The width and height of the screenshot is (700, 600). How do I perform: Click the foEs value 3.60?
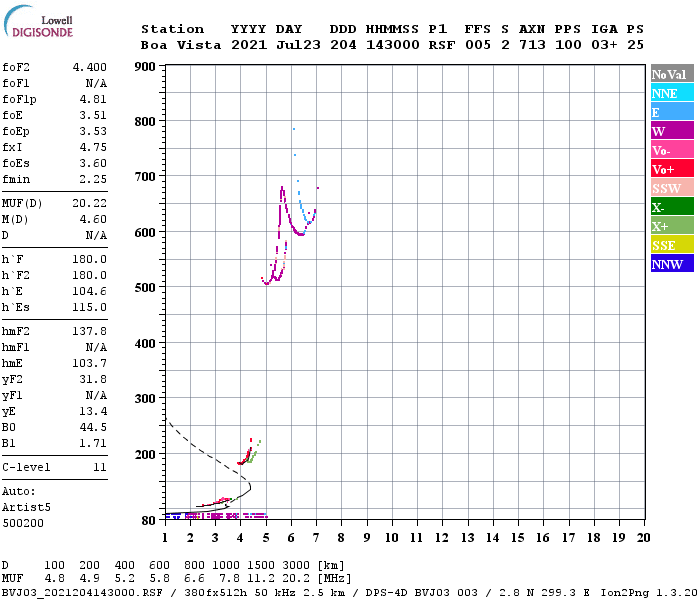93,163
